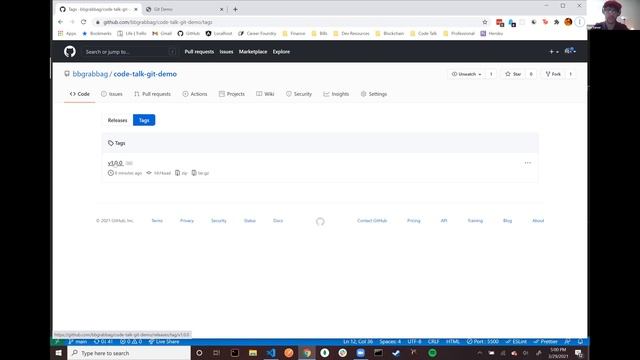Click the browser back arrow
The width and height of the screenshot is (640, 360).
point(60,22)
